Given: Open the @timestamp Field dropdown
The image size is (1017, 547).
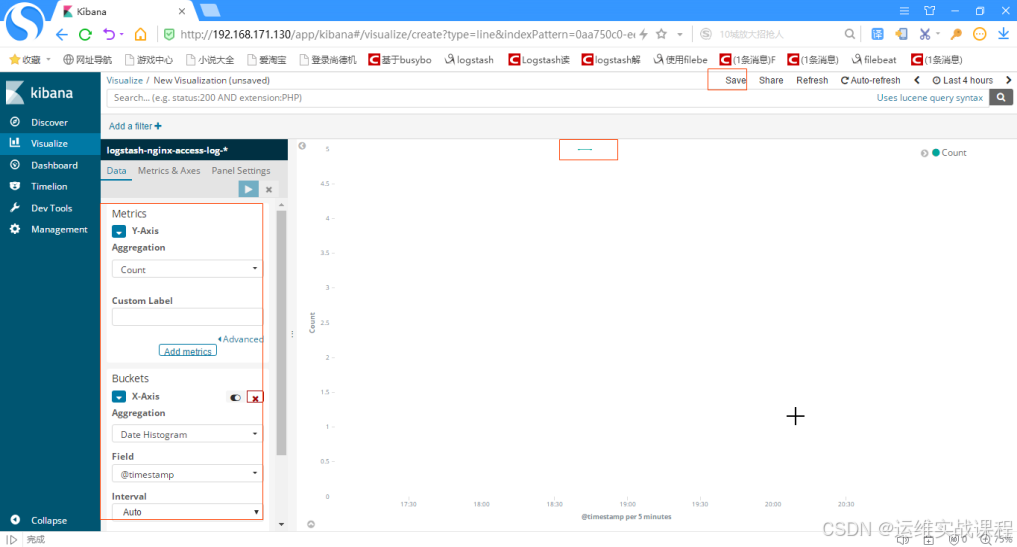Looking at the screenshot, I should coord(187,474).
